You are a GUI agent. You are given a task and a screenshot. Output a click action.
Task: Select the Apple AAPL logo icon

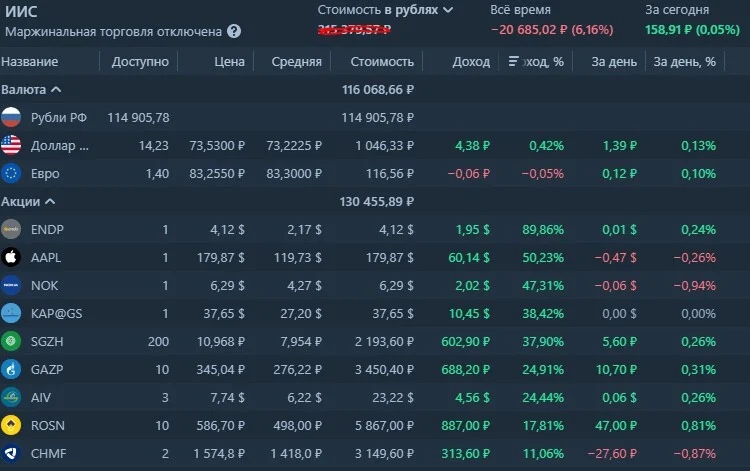click(x=11, y=257)
